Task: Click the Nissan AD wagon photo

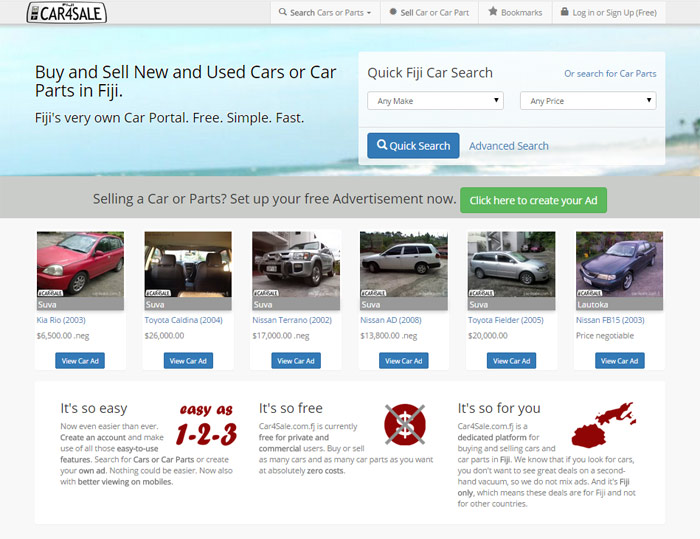Action: (x=404, y=264)
